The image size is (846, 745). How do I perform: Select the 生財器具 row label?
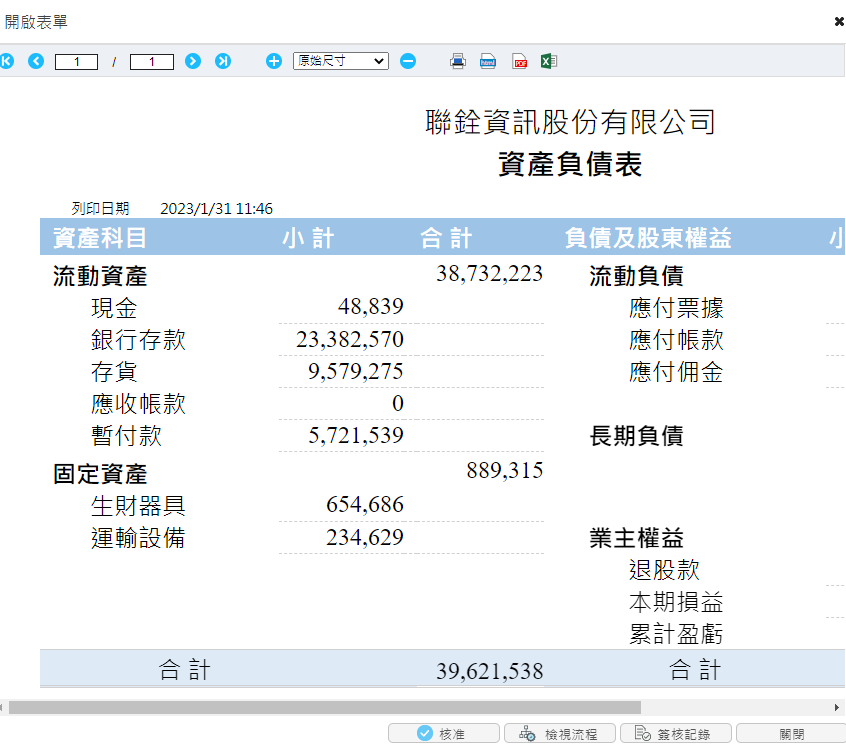coord(138,506)
